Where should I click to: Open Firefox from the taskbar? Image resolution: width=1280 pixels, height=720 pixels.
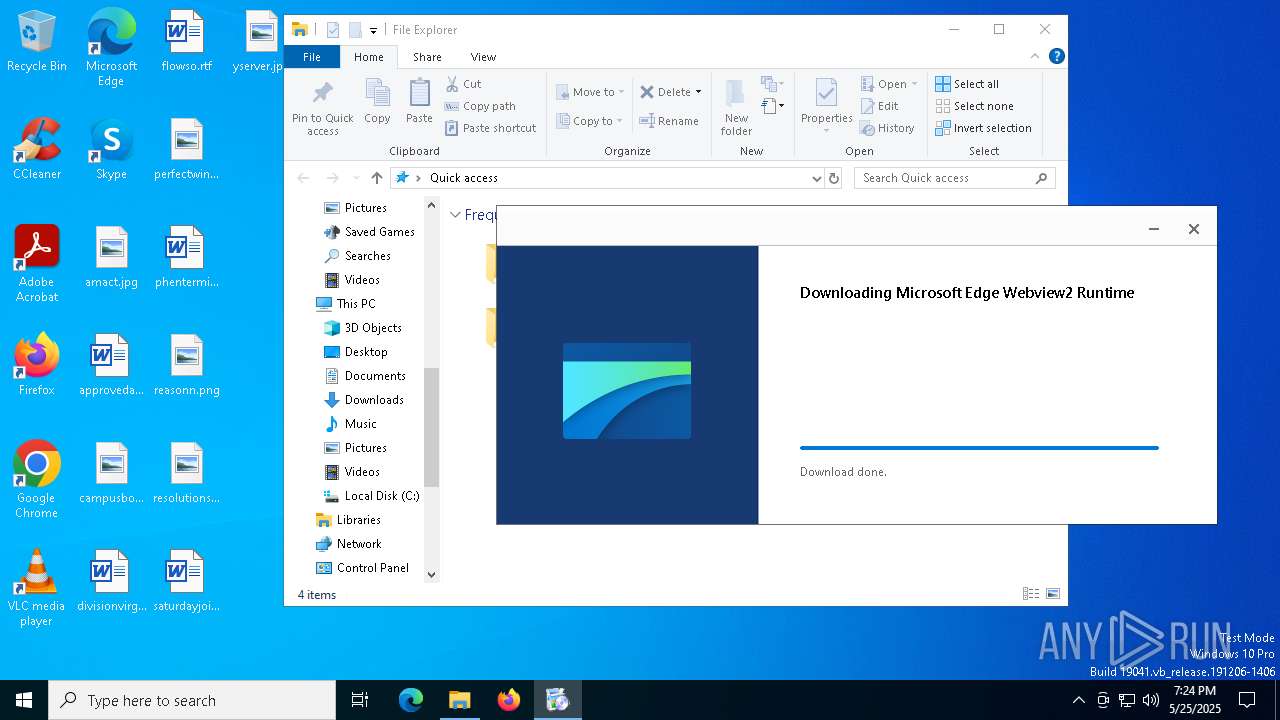pyautogui.click(x=509, y=700)
